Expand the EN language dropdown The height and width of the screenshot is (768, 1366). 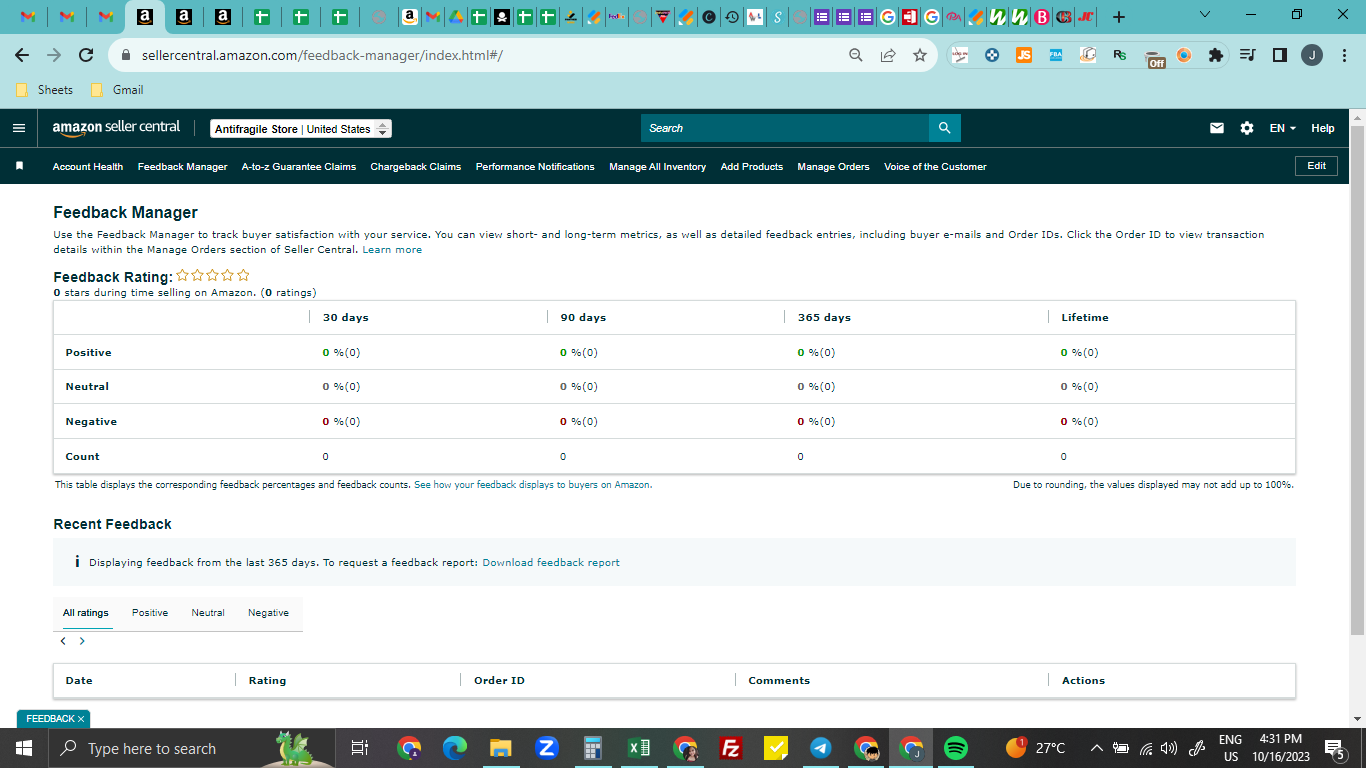pyautogui.click(x=1282, y=128)
